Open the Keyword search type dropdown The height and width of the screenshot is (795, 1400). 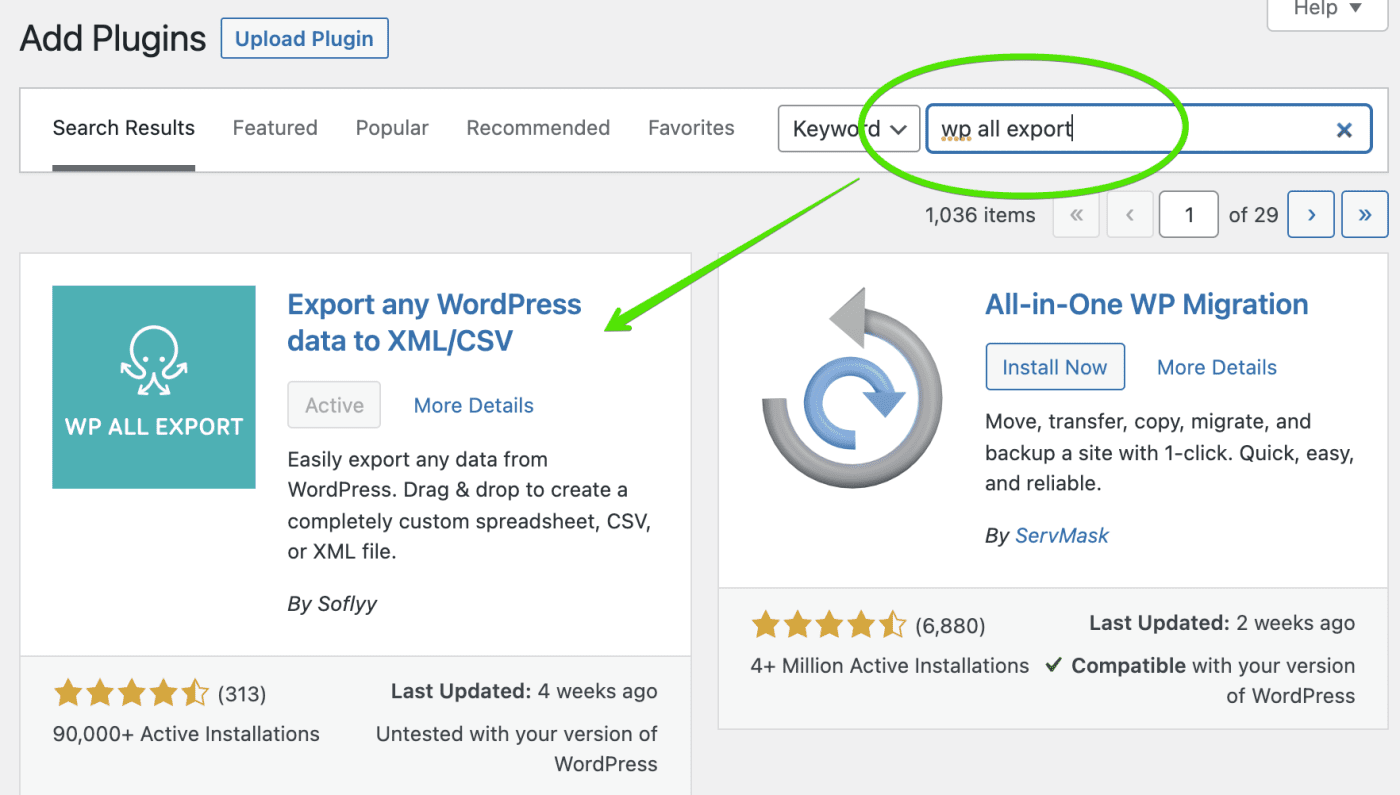(x=848, y=129)
